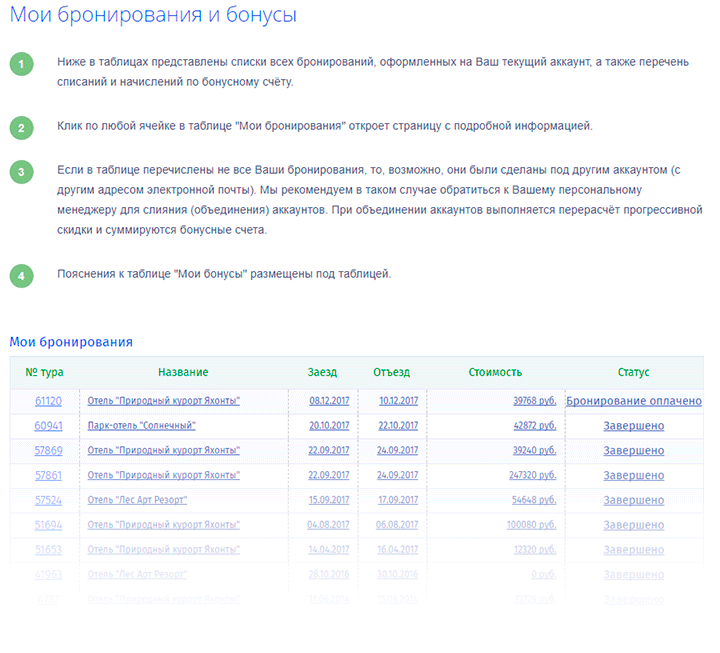Click check-in date 15.09.2017
The height and width of the screenshot is (653, 720).
pos(329,500)
